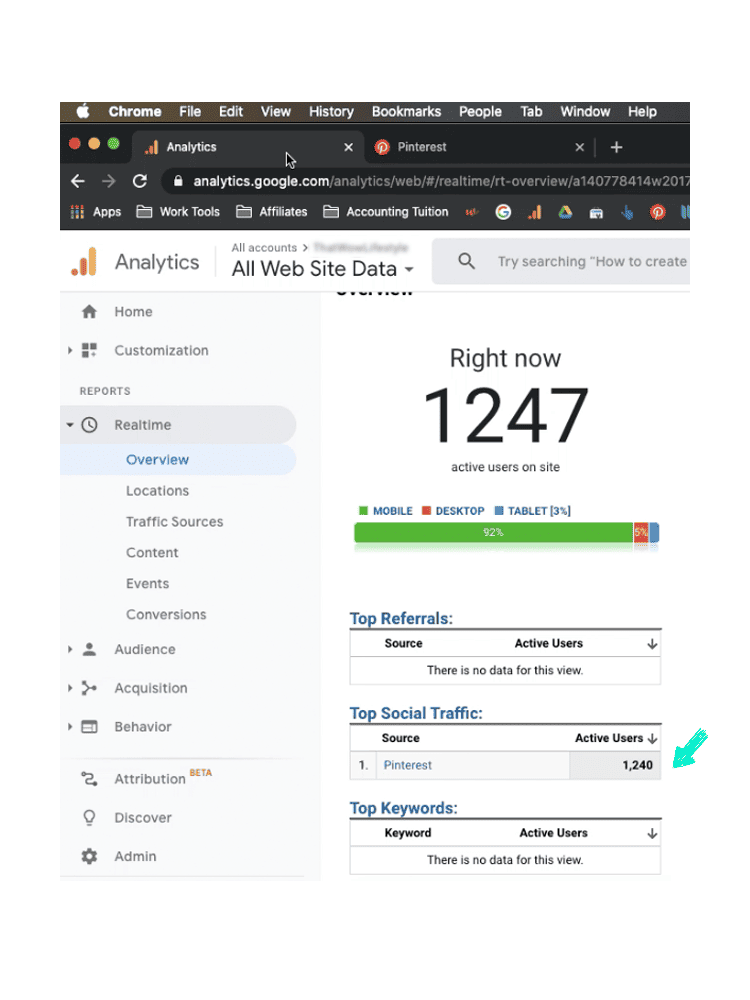Close the Pinterest tab
This screenshot has height=1000, width=750.
tap(579, 147)
